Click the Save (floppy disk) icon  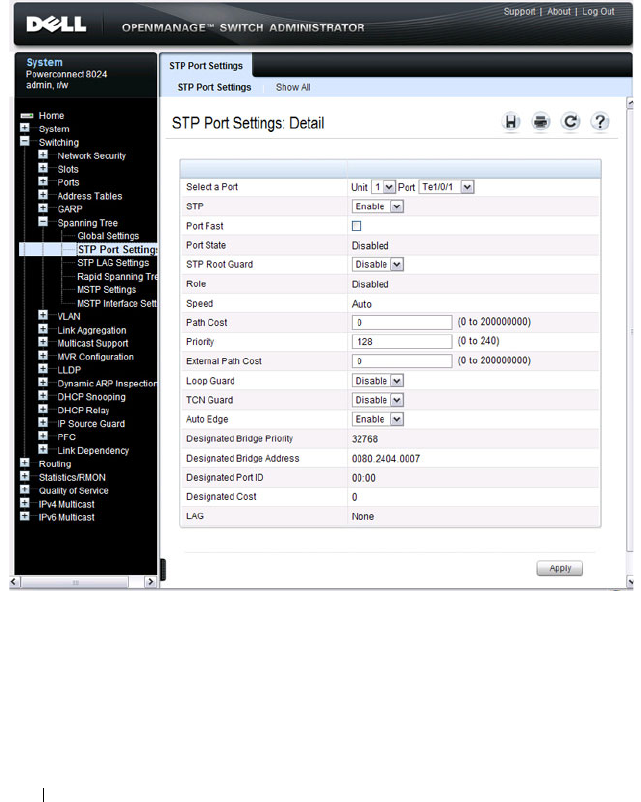click(x=511, y=122)
